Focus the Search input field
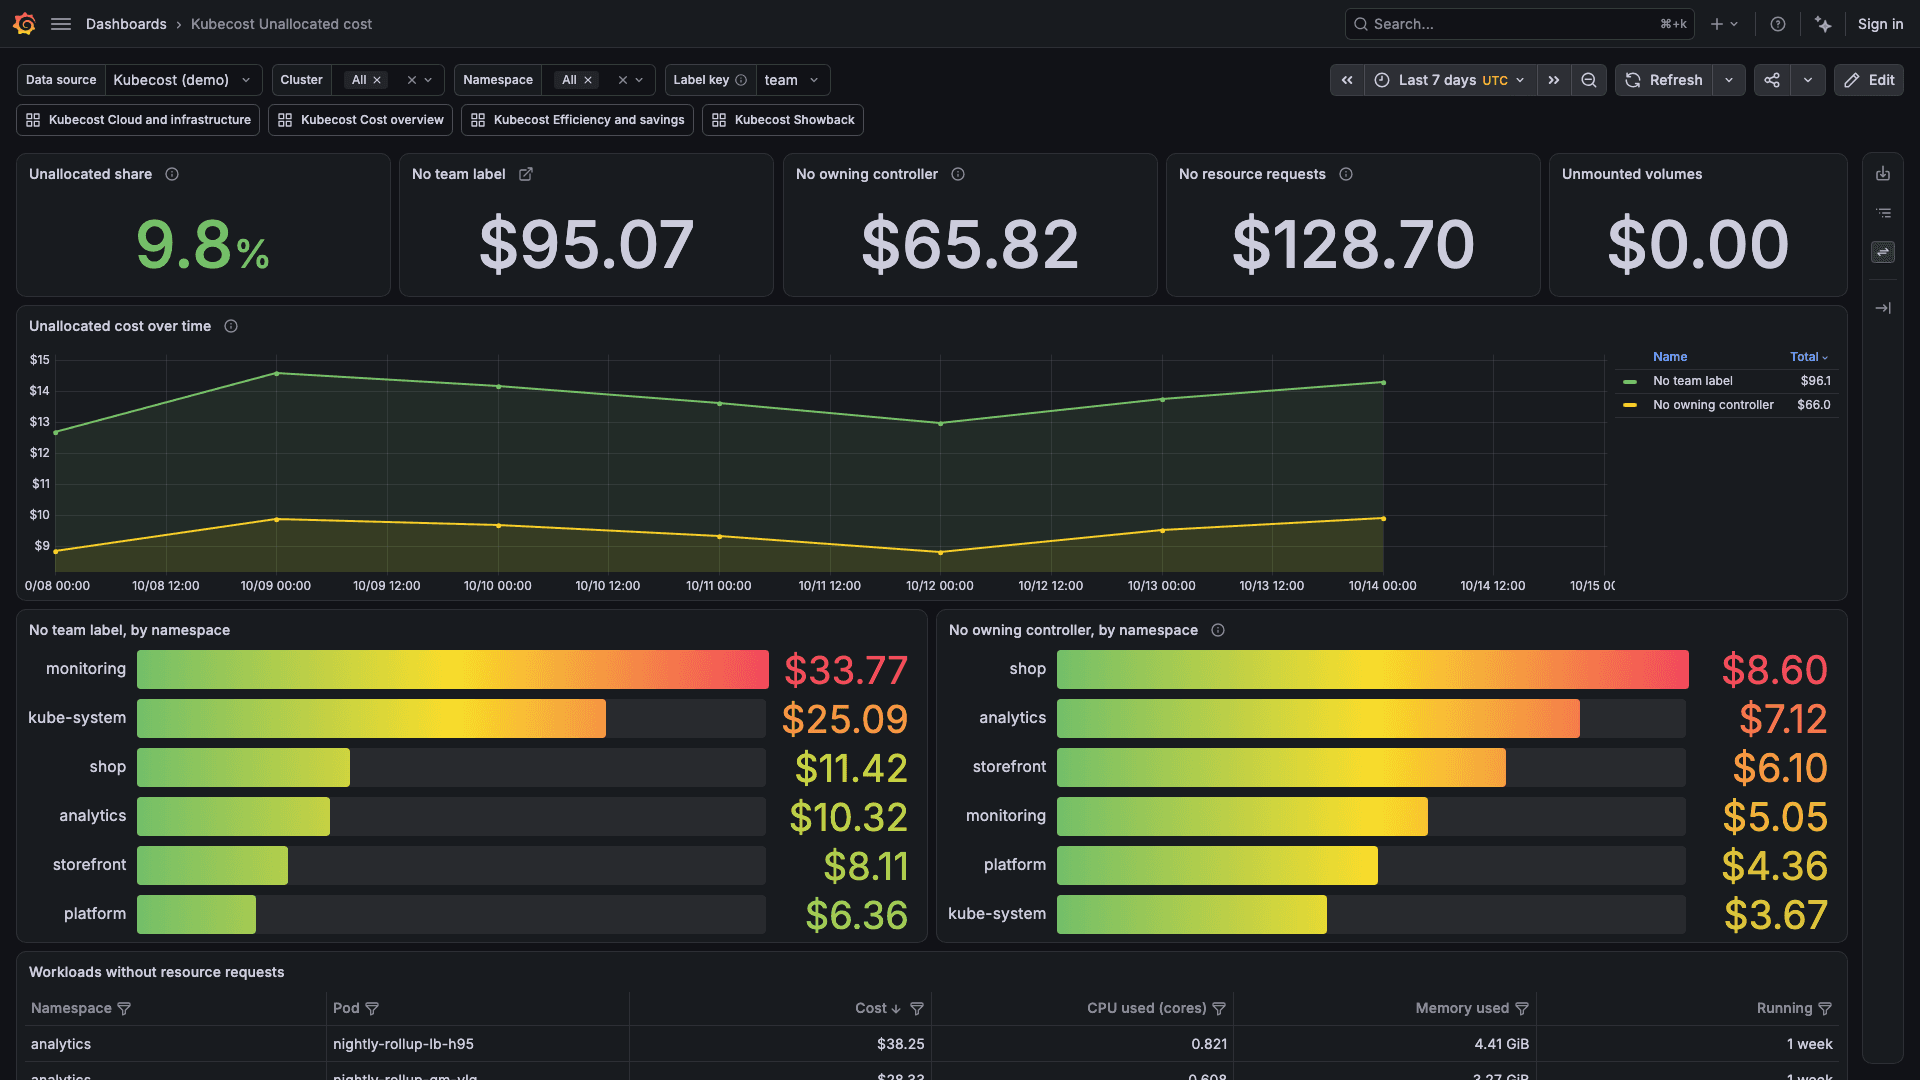This screenshot has height=1080, width=1920. pyautogui.click(x=1520, y=24)
